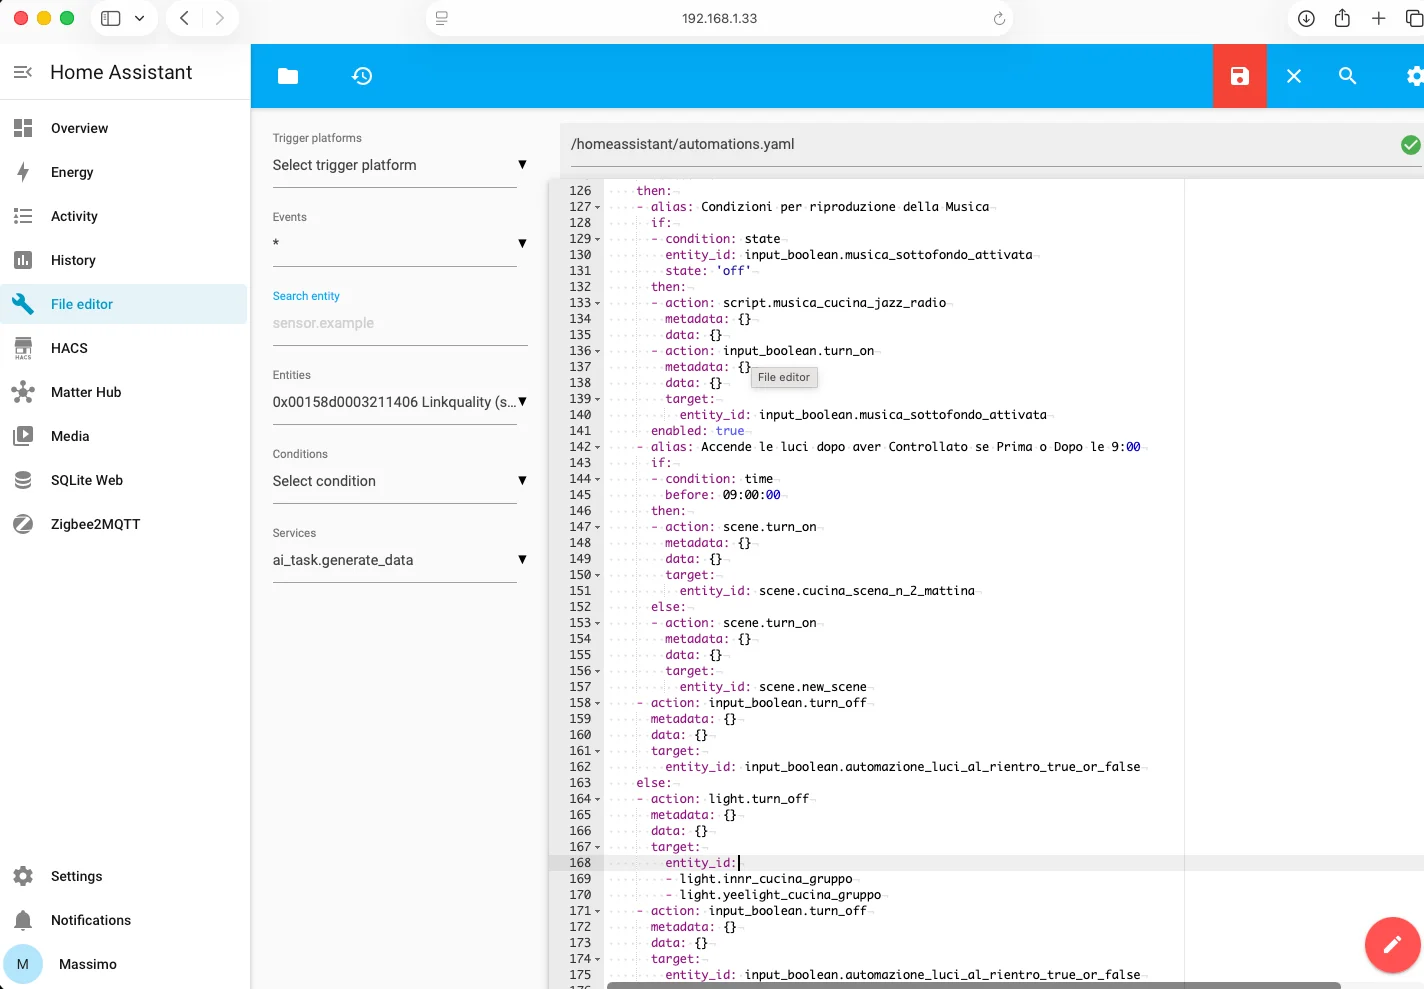
Task: Open the Events dropdown
Action: [x=400, y=244]
